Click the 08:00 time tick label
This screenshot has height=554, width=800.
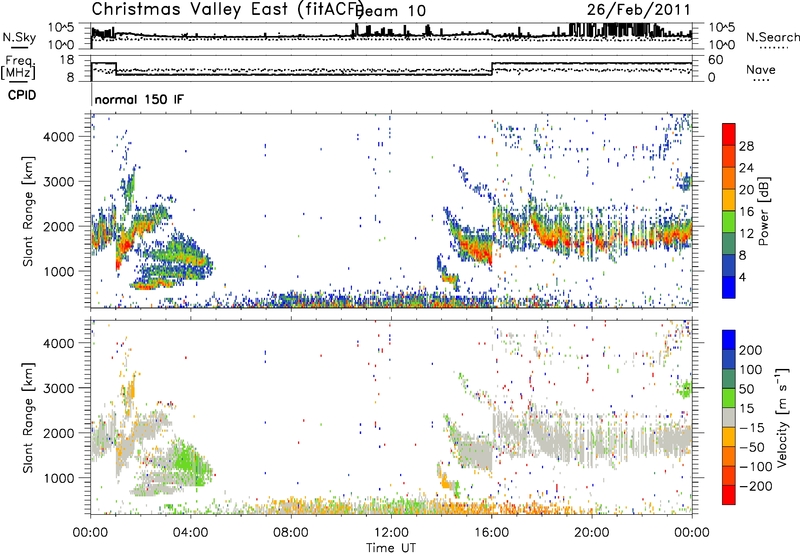291,533
